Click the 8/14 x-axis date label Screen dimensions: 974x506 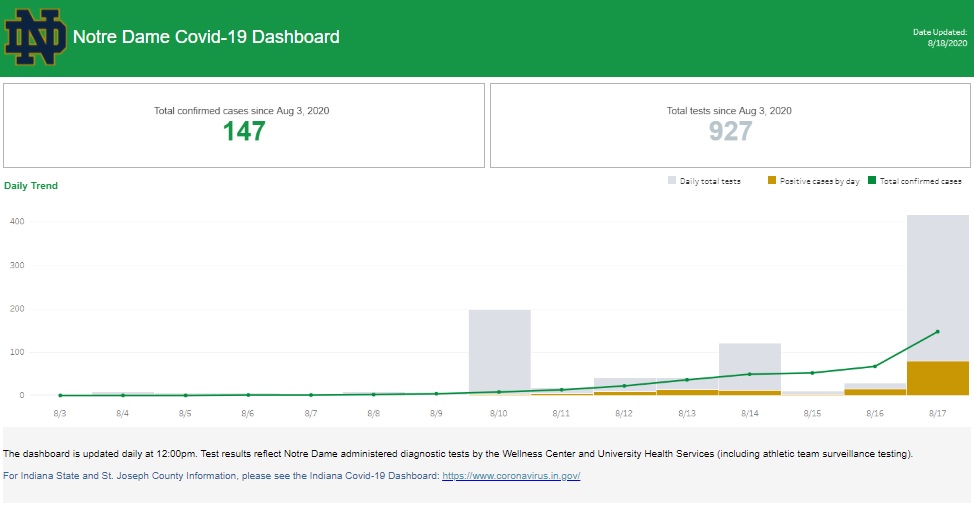[750, 413]
